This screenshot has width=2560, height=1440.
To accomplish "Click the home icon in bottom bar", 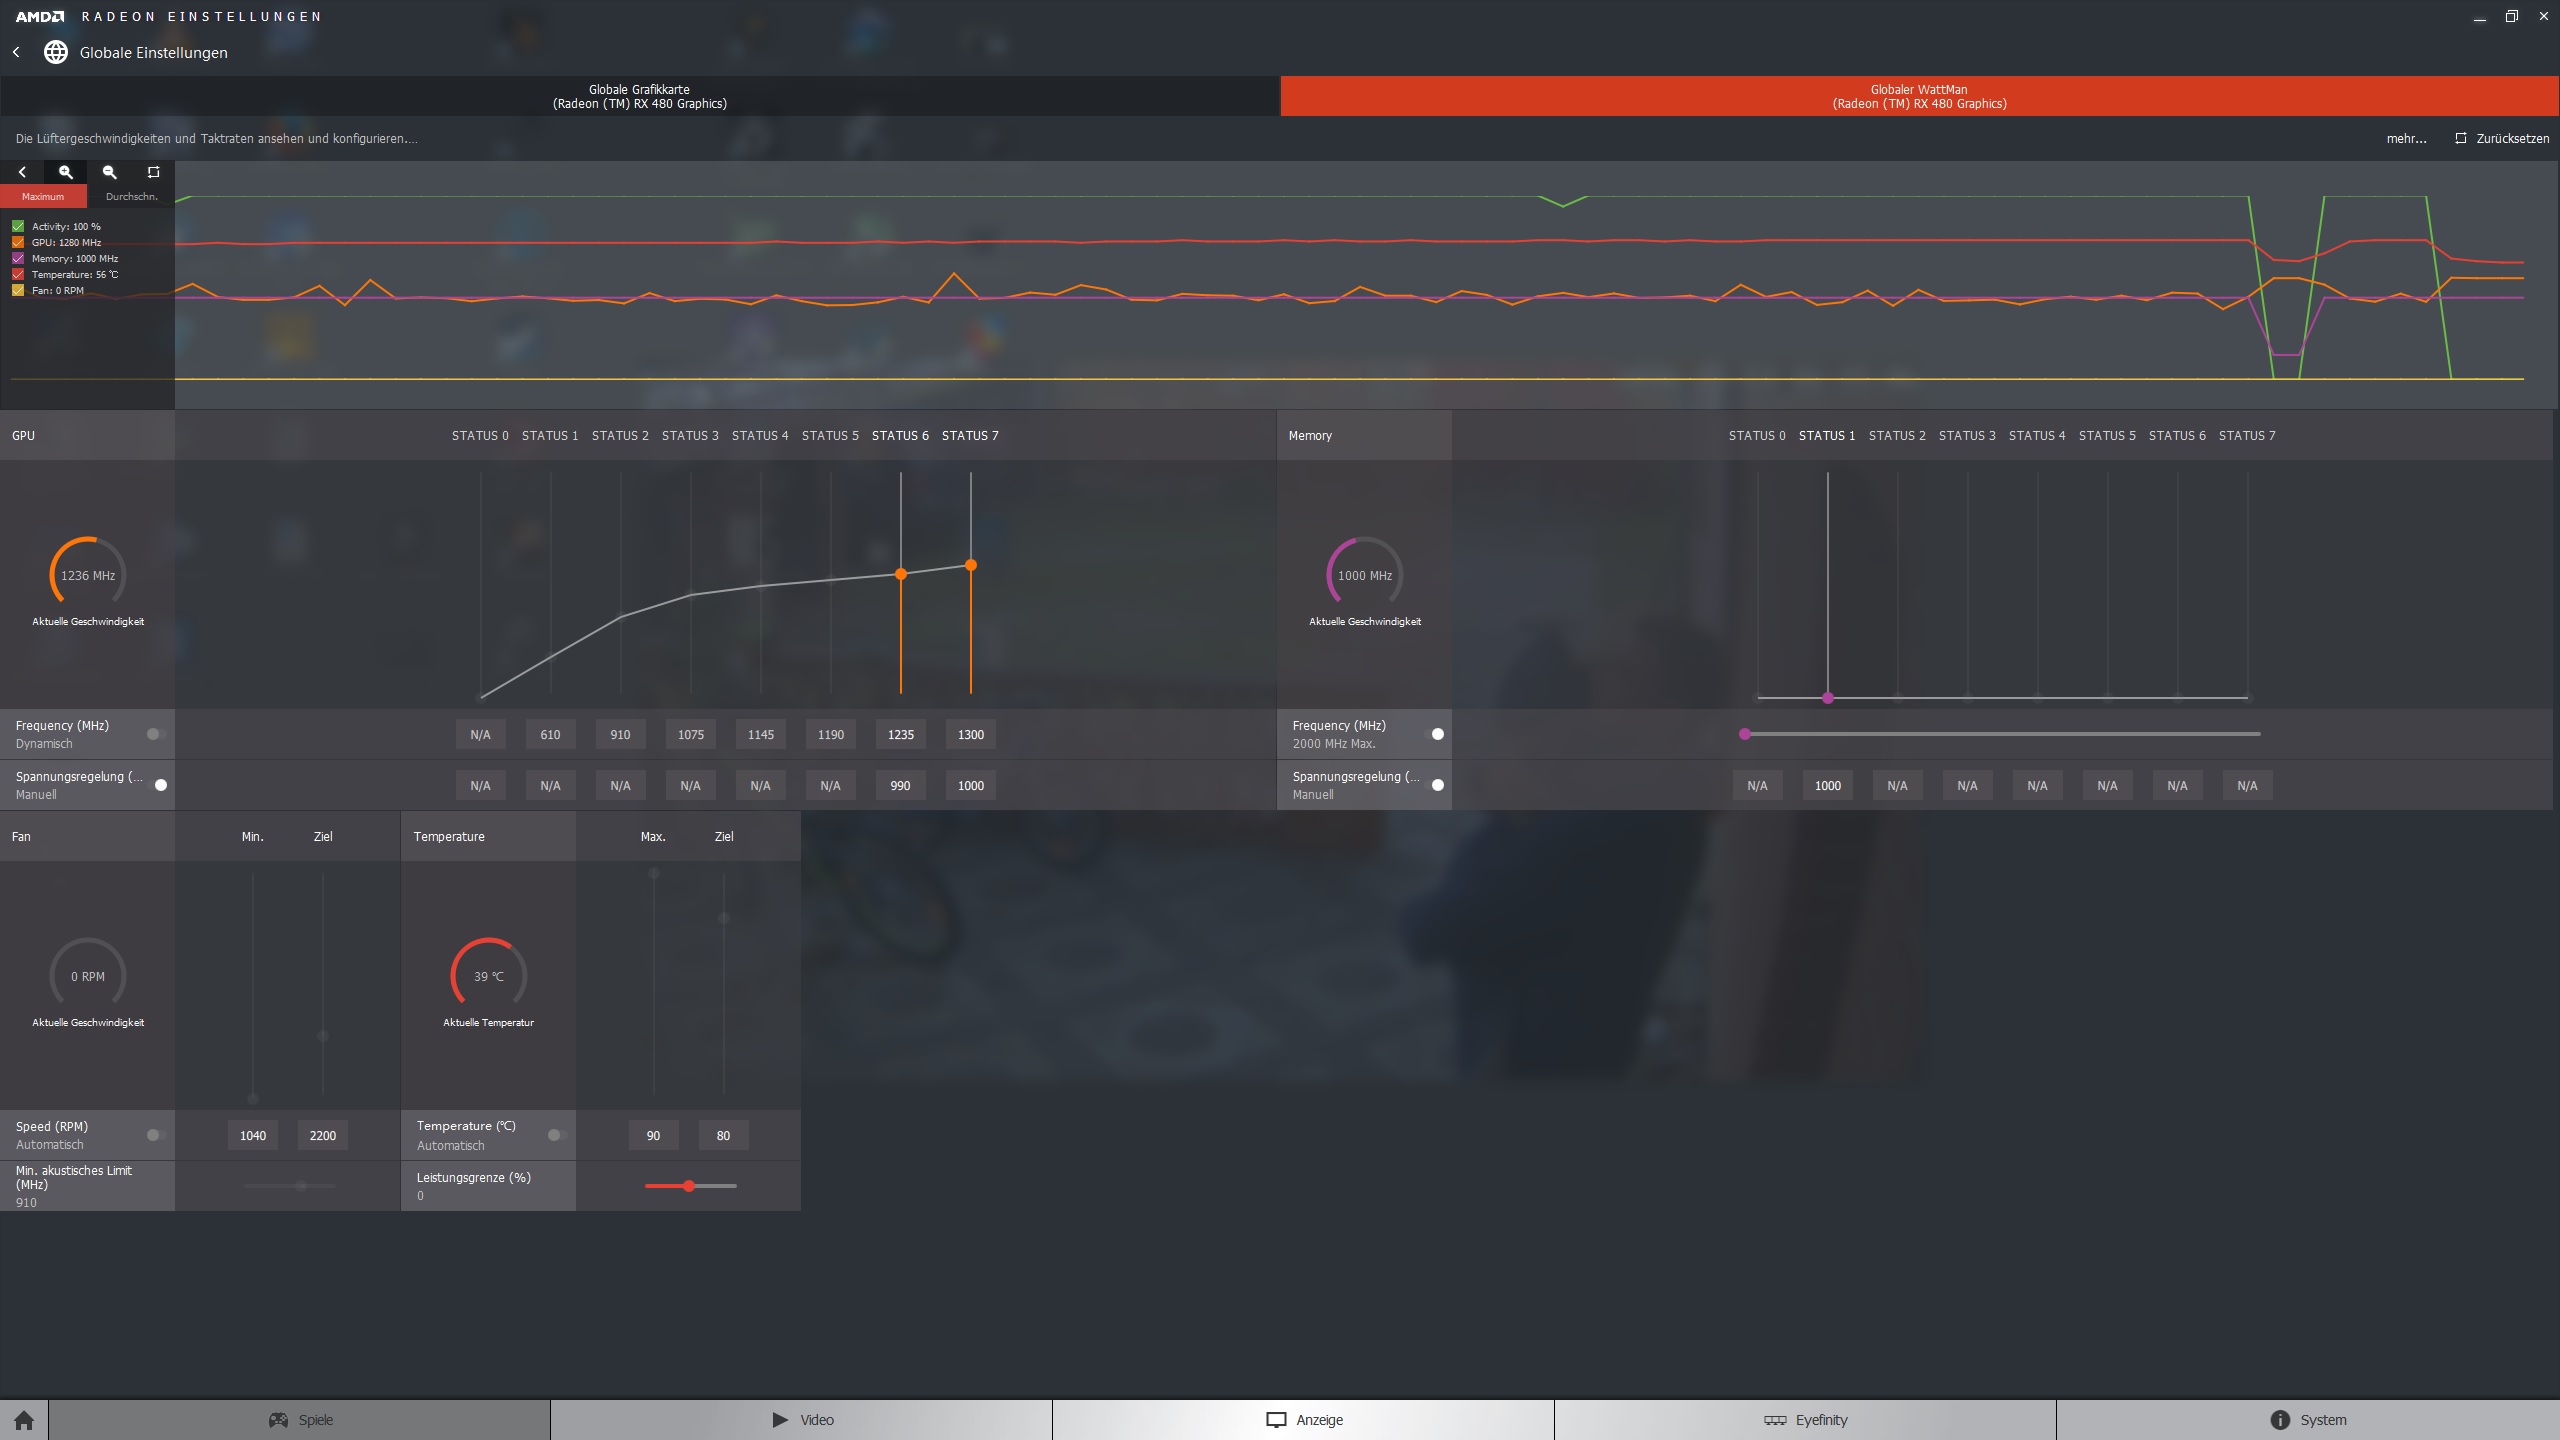I will [x=24, y=1420].
